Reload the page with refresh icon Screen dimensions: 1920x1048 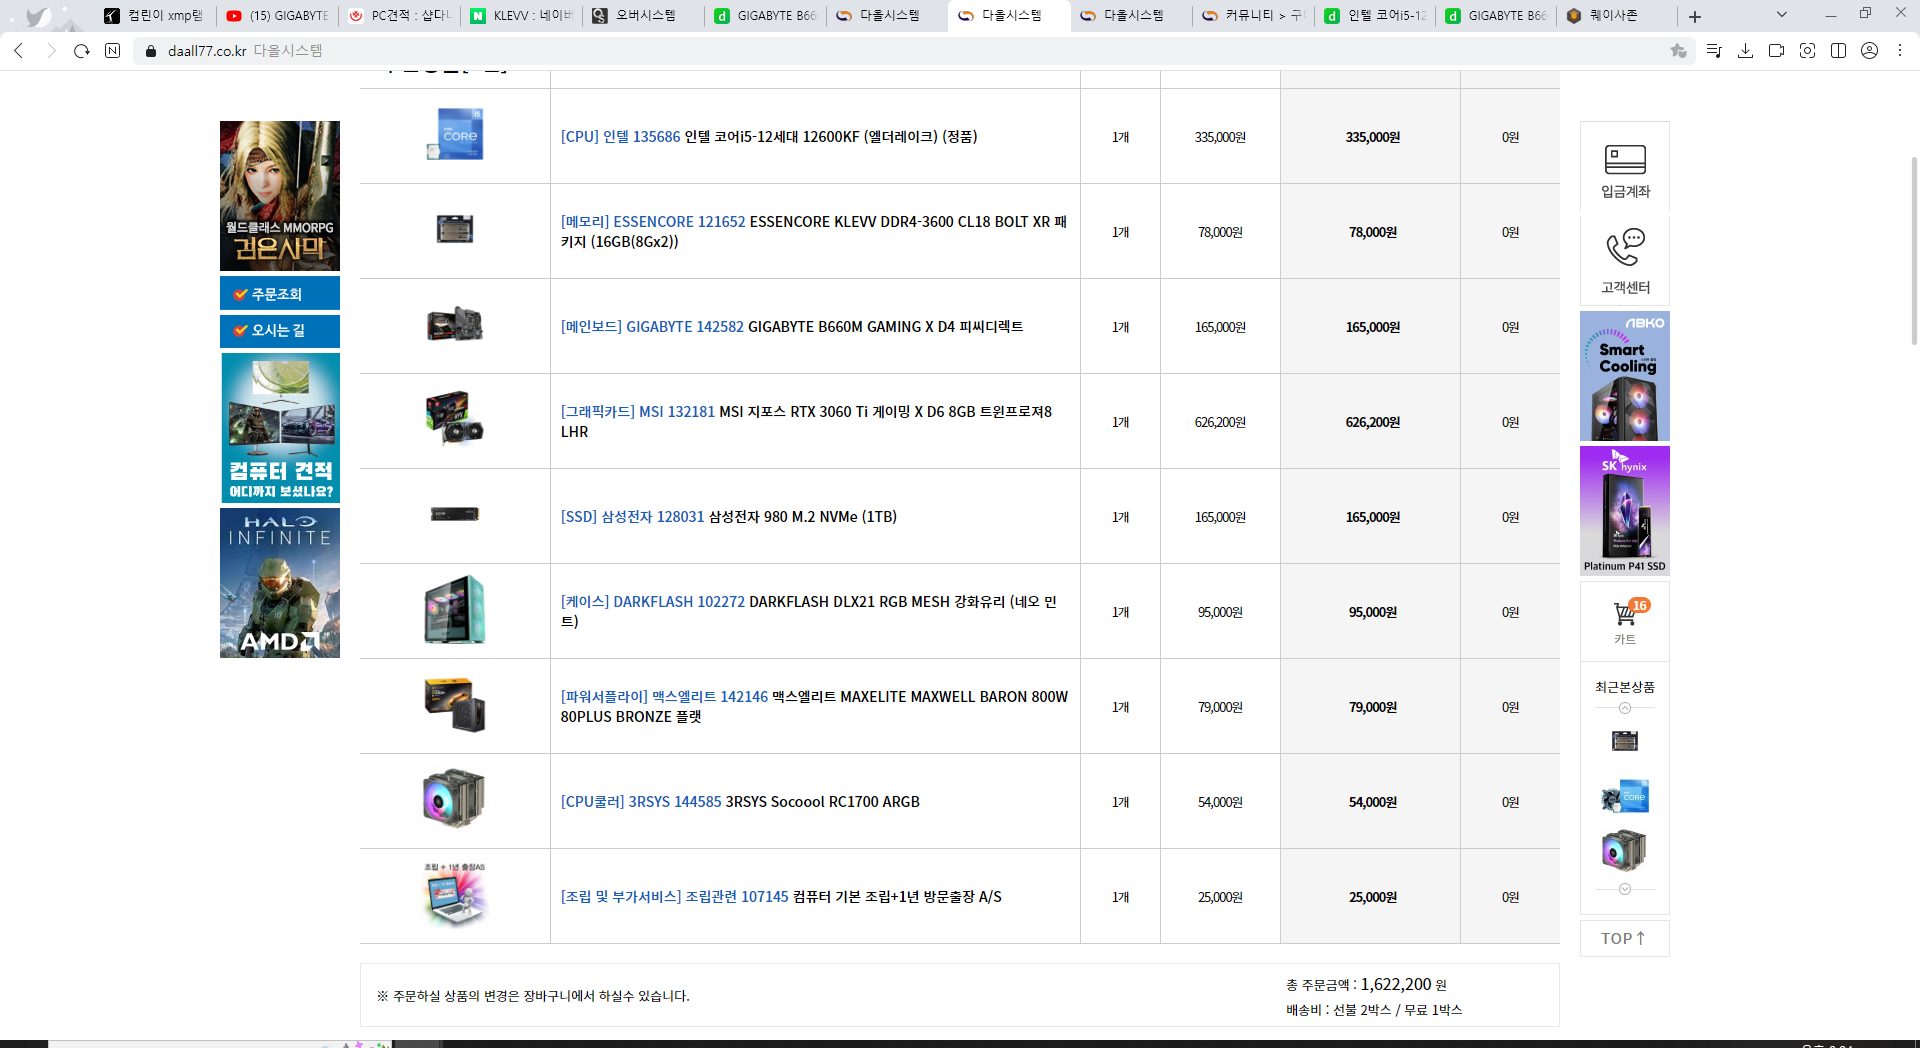tap(82, 50)
